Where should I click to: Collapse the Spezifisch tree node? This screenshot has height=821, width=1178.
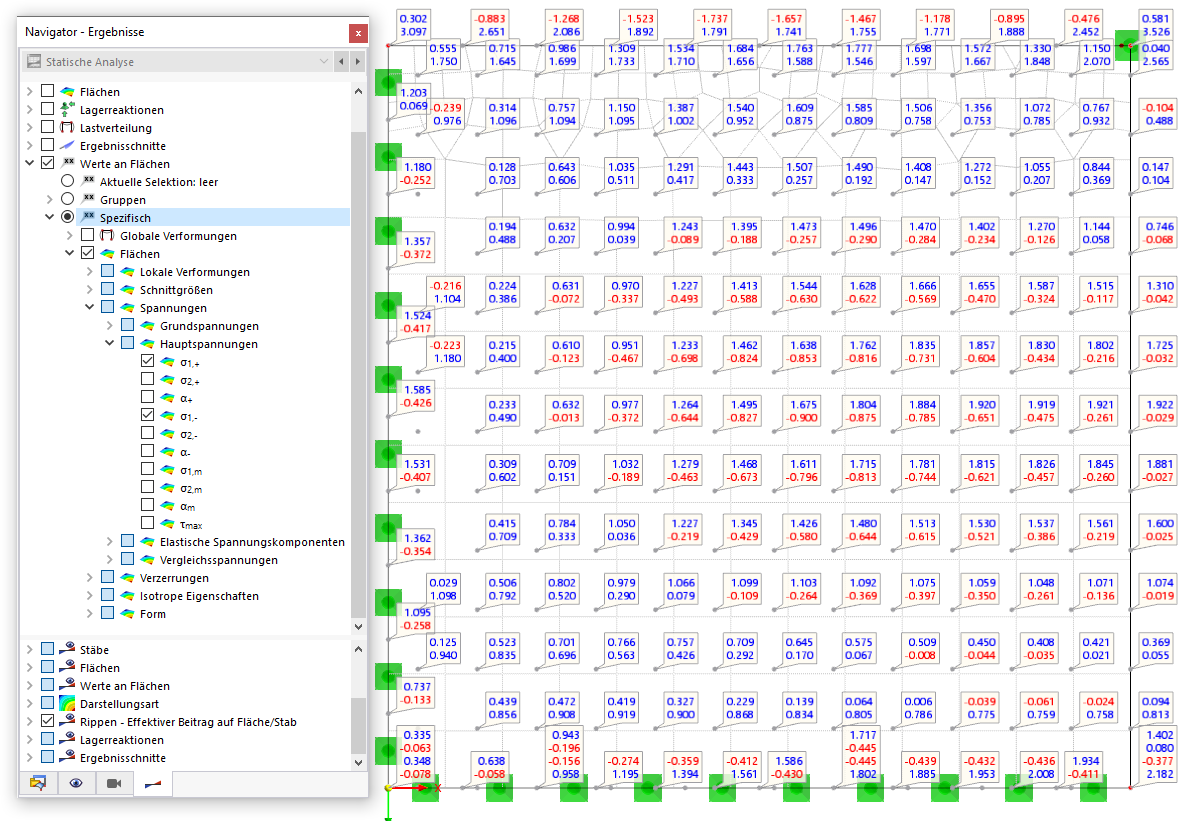[50, 217]
